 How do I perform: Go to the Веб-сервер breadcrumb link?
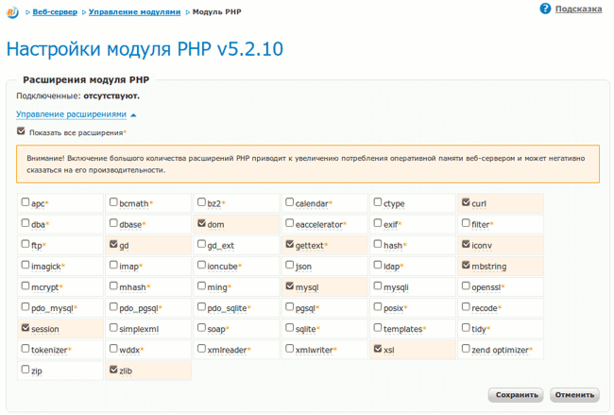pyautogui.click(x=56, y=10)
